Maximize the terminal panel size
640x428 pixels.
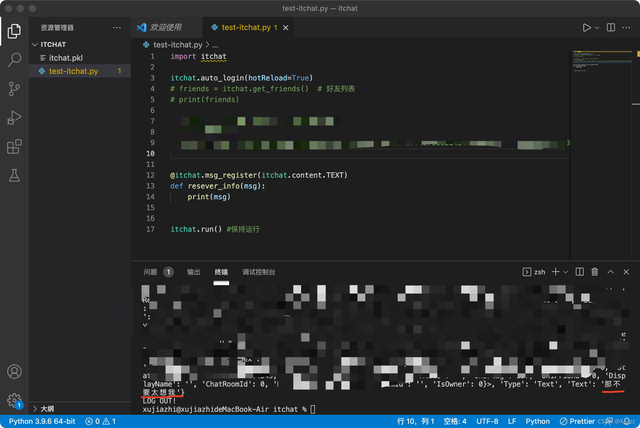click(x=610, y=272)
